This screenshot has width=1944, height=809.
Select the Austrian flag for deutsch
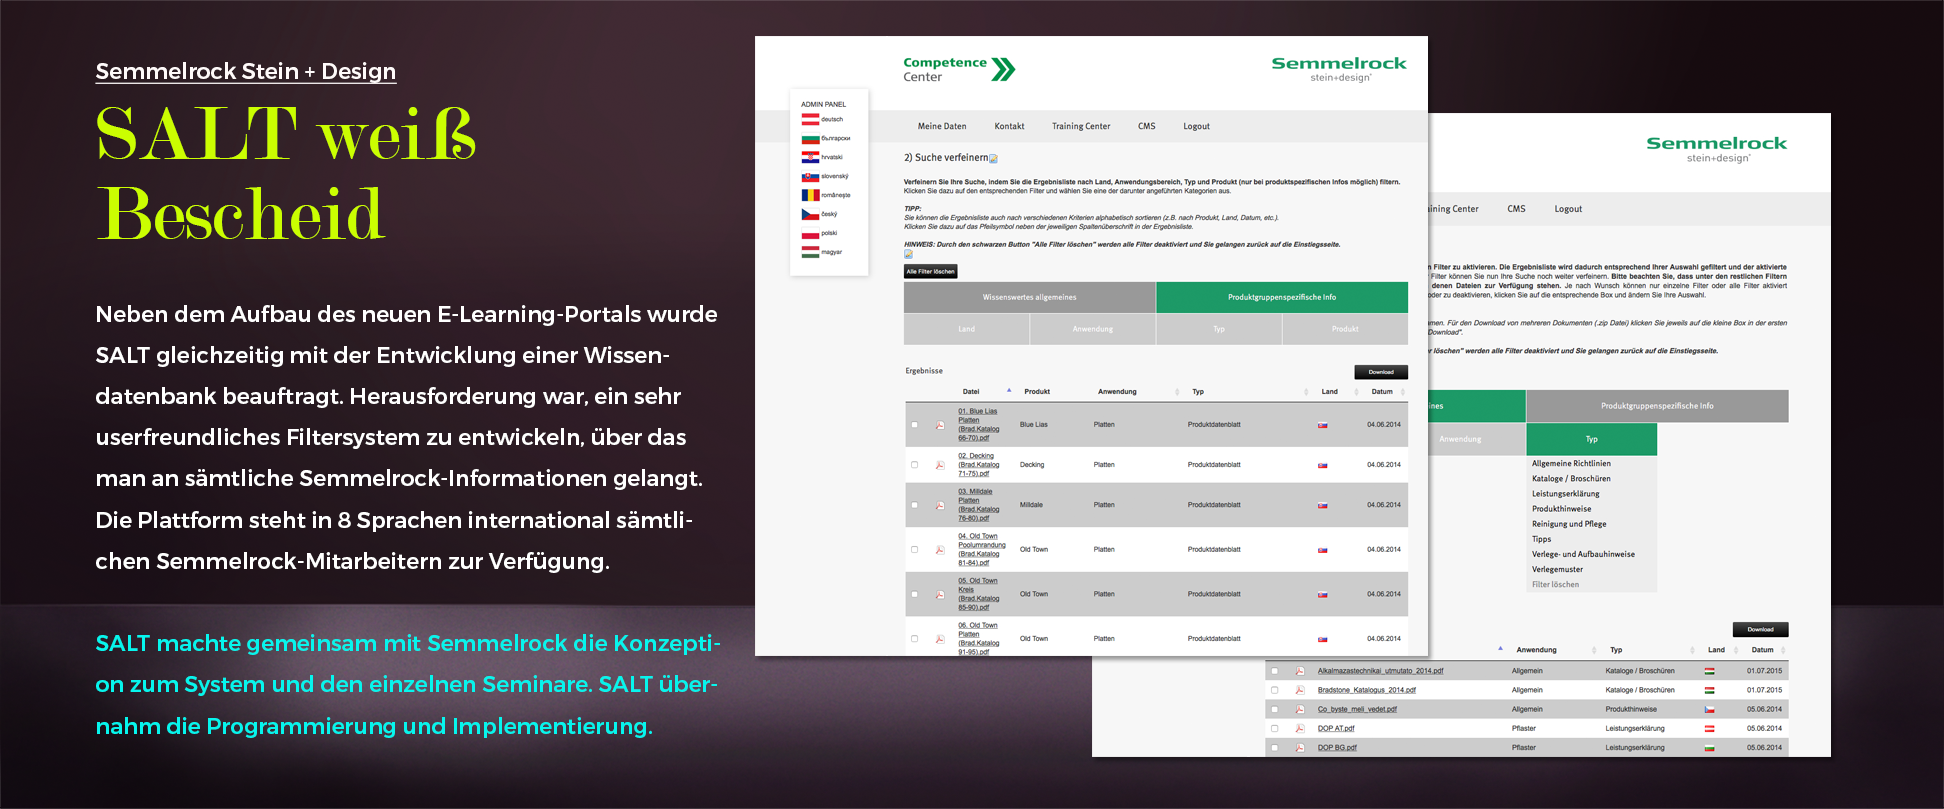click(810, 119)
